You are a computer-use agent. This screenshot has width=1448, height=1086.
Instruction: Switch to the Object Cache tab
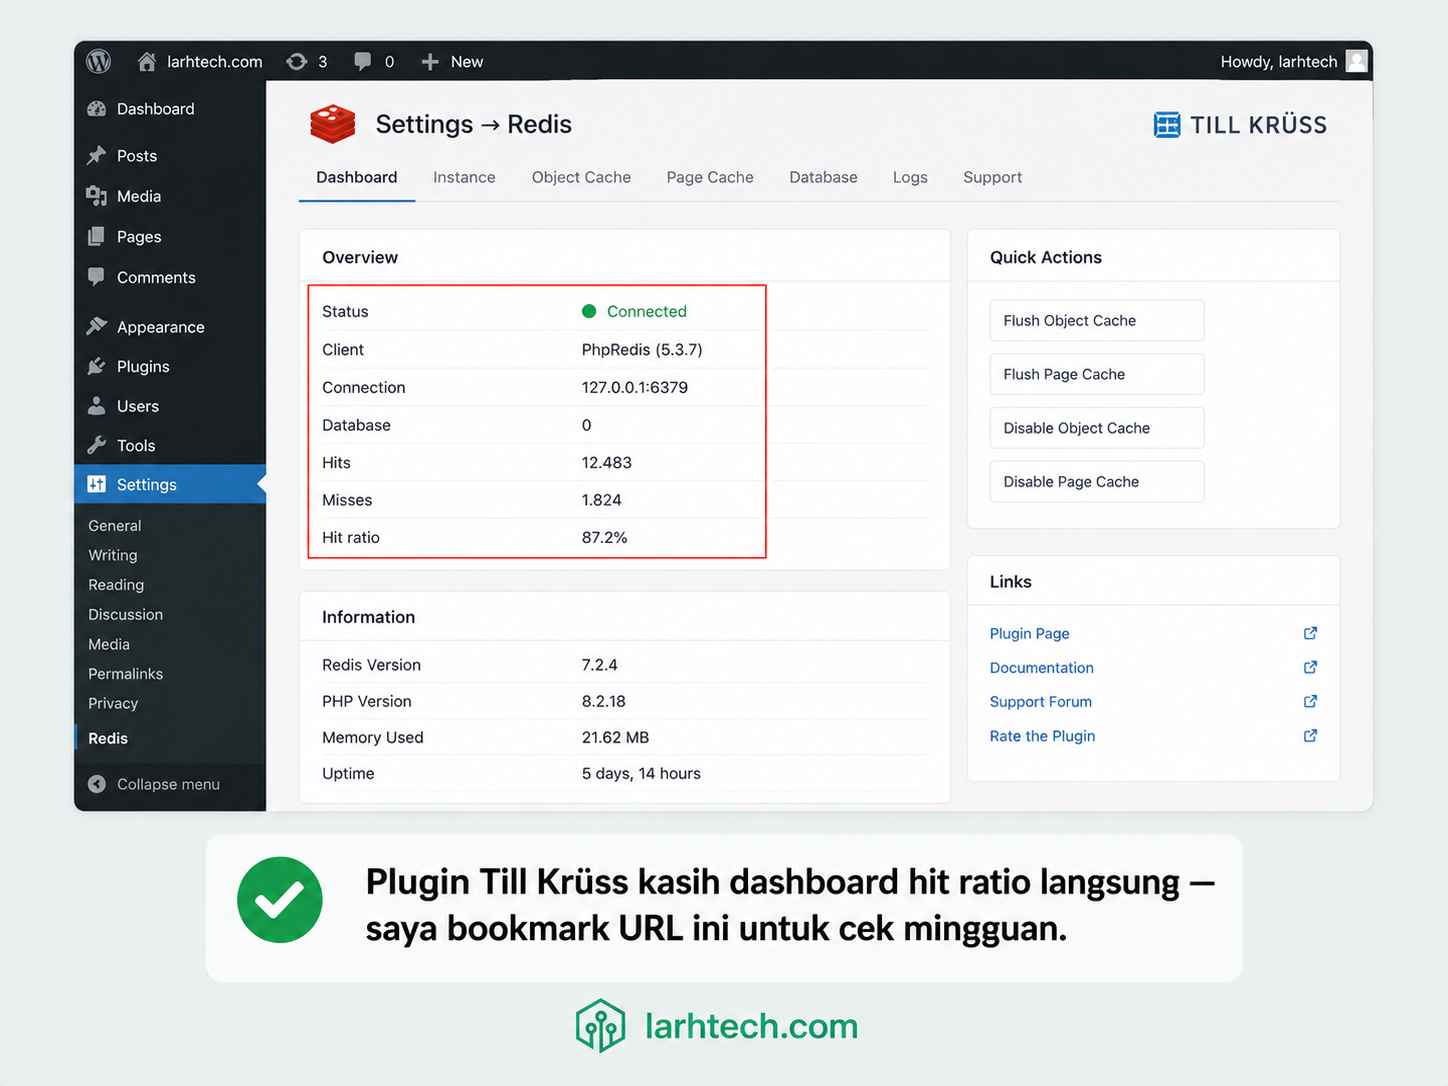581,177
